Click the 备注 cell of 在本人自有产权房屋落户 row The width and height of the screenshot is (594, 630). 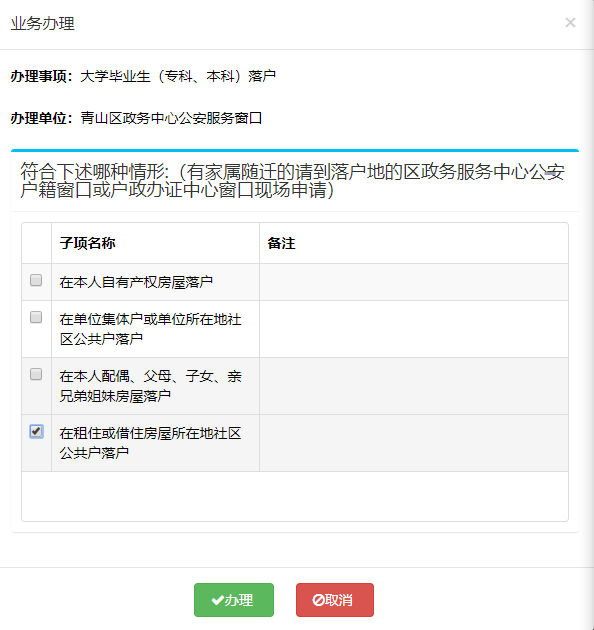[x=414, y=282]
